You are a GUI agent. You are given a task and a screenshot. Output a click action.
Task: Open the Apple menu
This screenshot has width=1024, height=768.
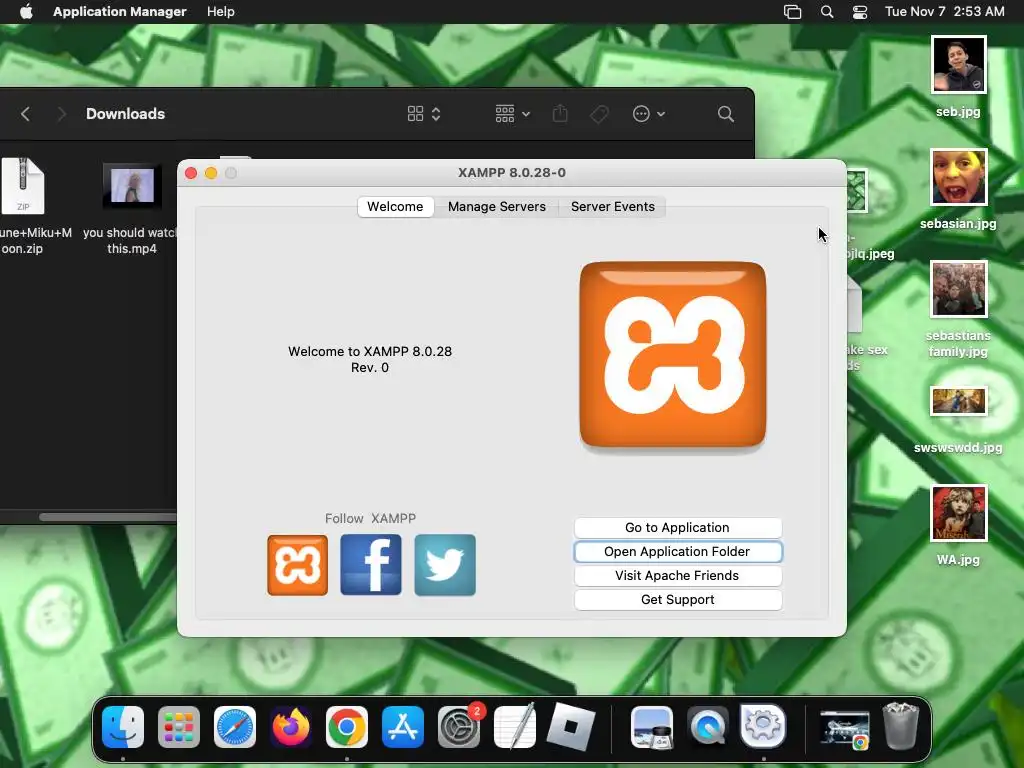pos(26,12)
